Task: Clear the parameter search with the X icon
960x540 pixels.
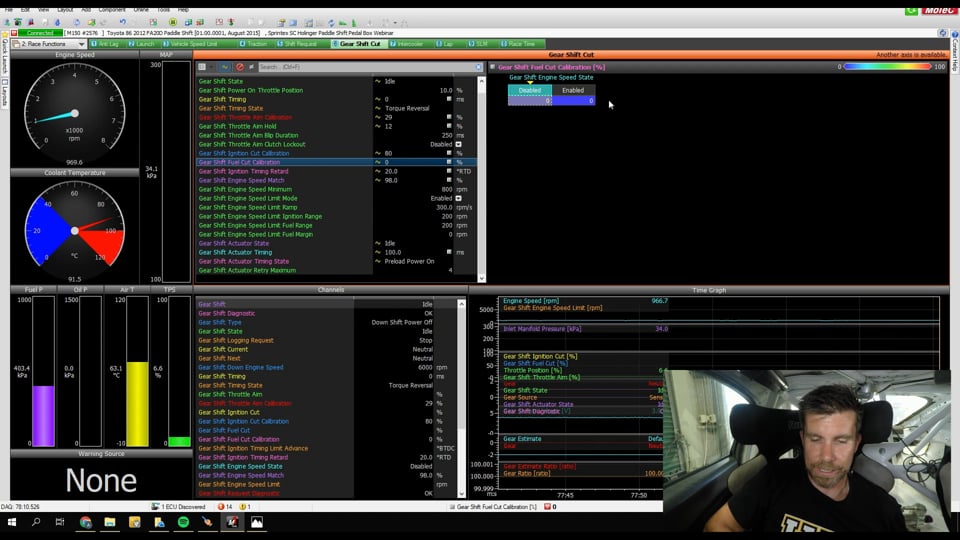Action: point(478,67)
